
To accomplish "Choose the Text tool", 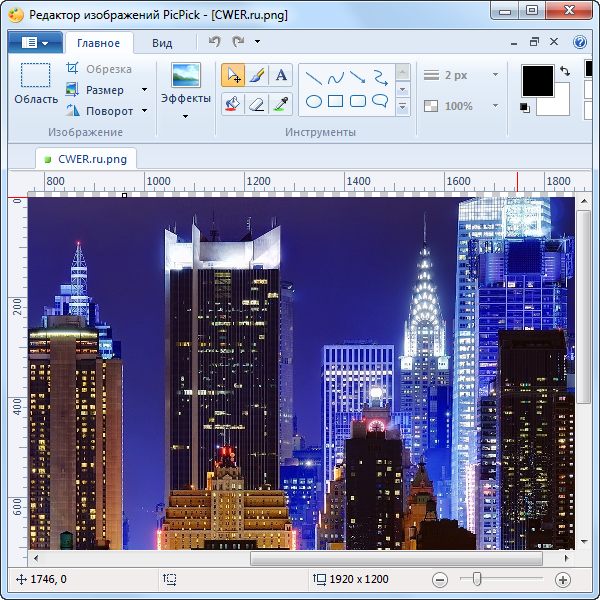I will pos(281,75).
